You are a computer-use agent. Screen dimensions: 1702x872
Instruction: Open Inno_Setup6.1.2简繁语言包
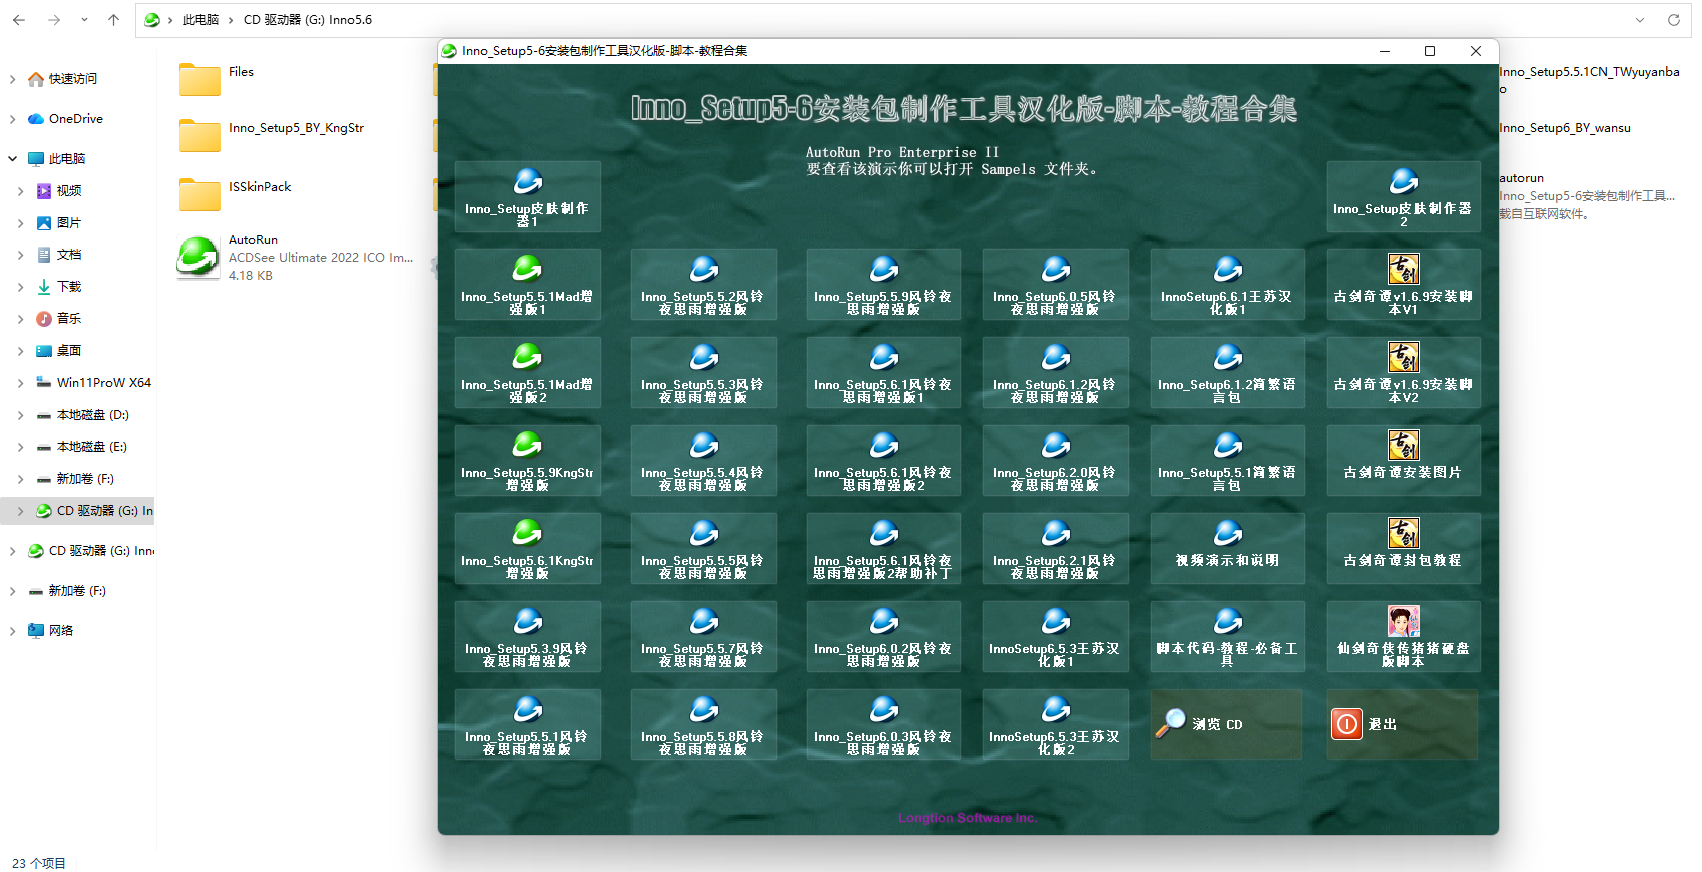(x=1228, y=372)
